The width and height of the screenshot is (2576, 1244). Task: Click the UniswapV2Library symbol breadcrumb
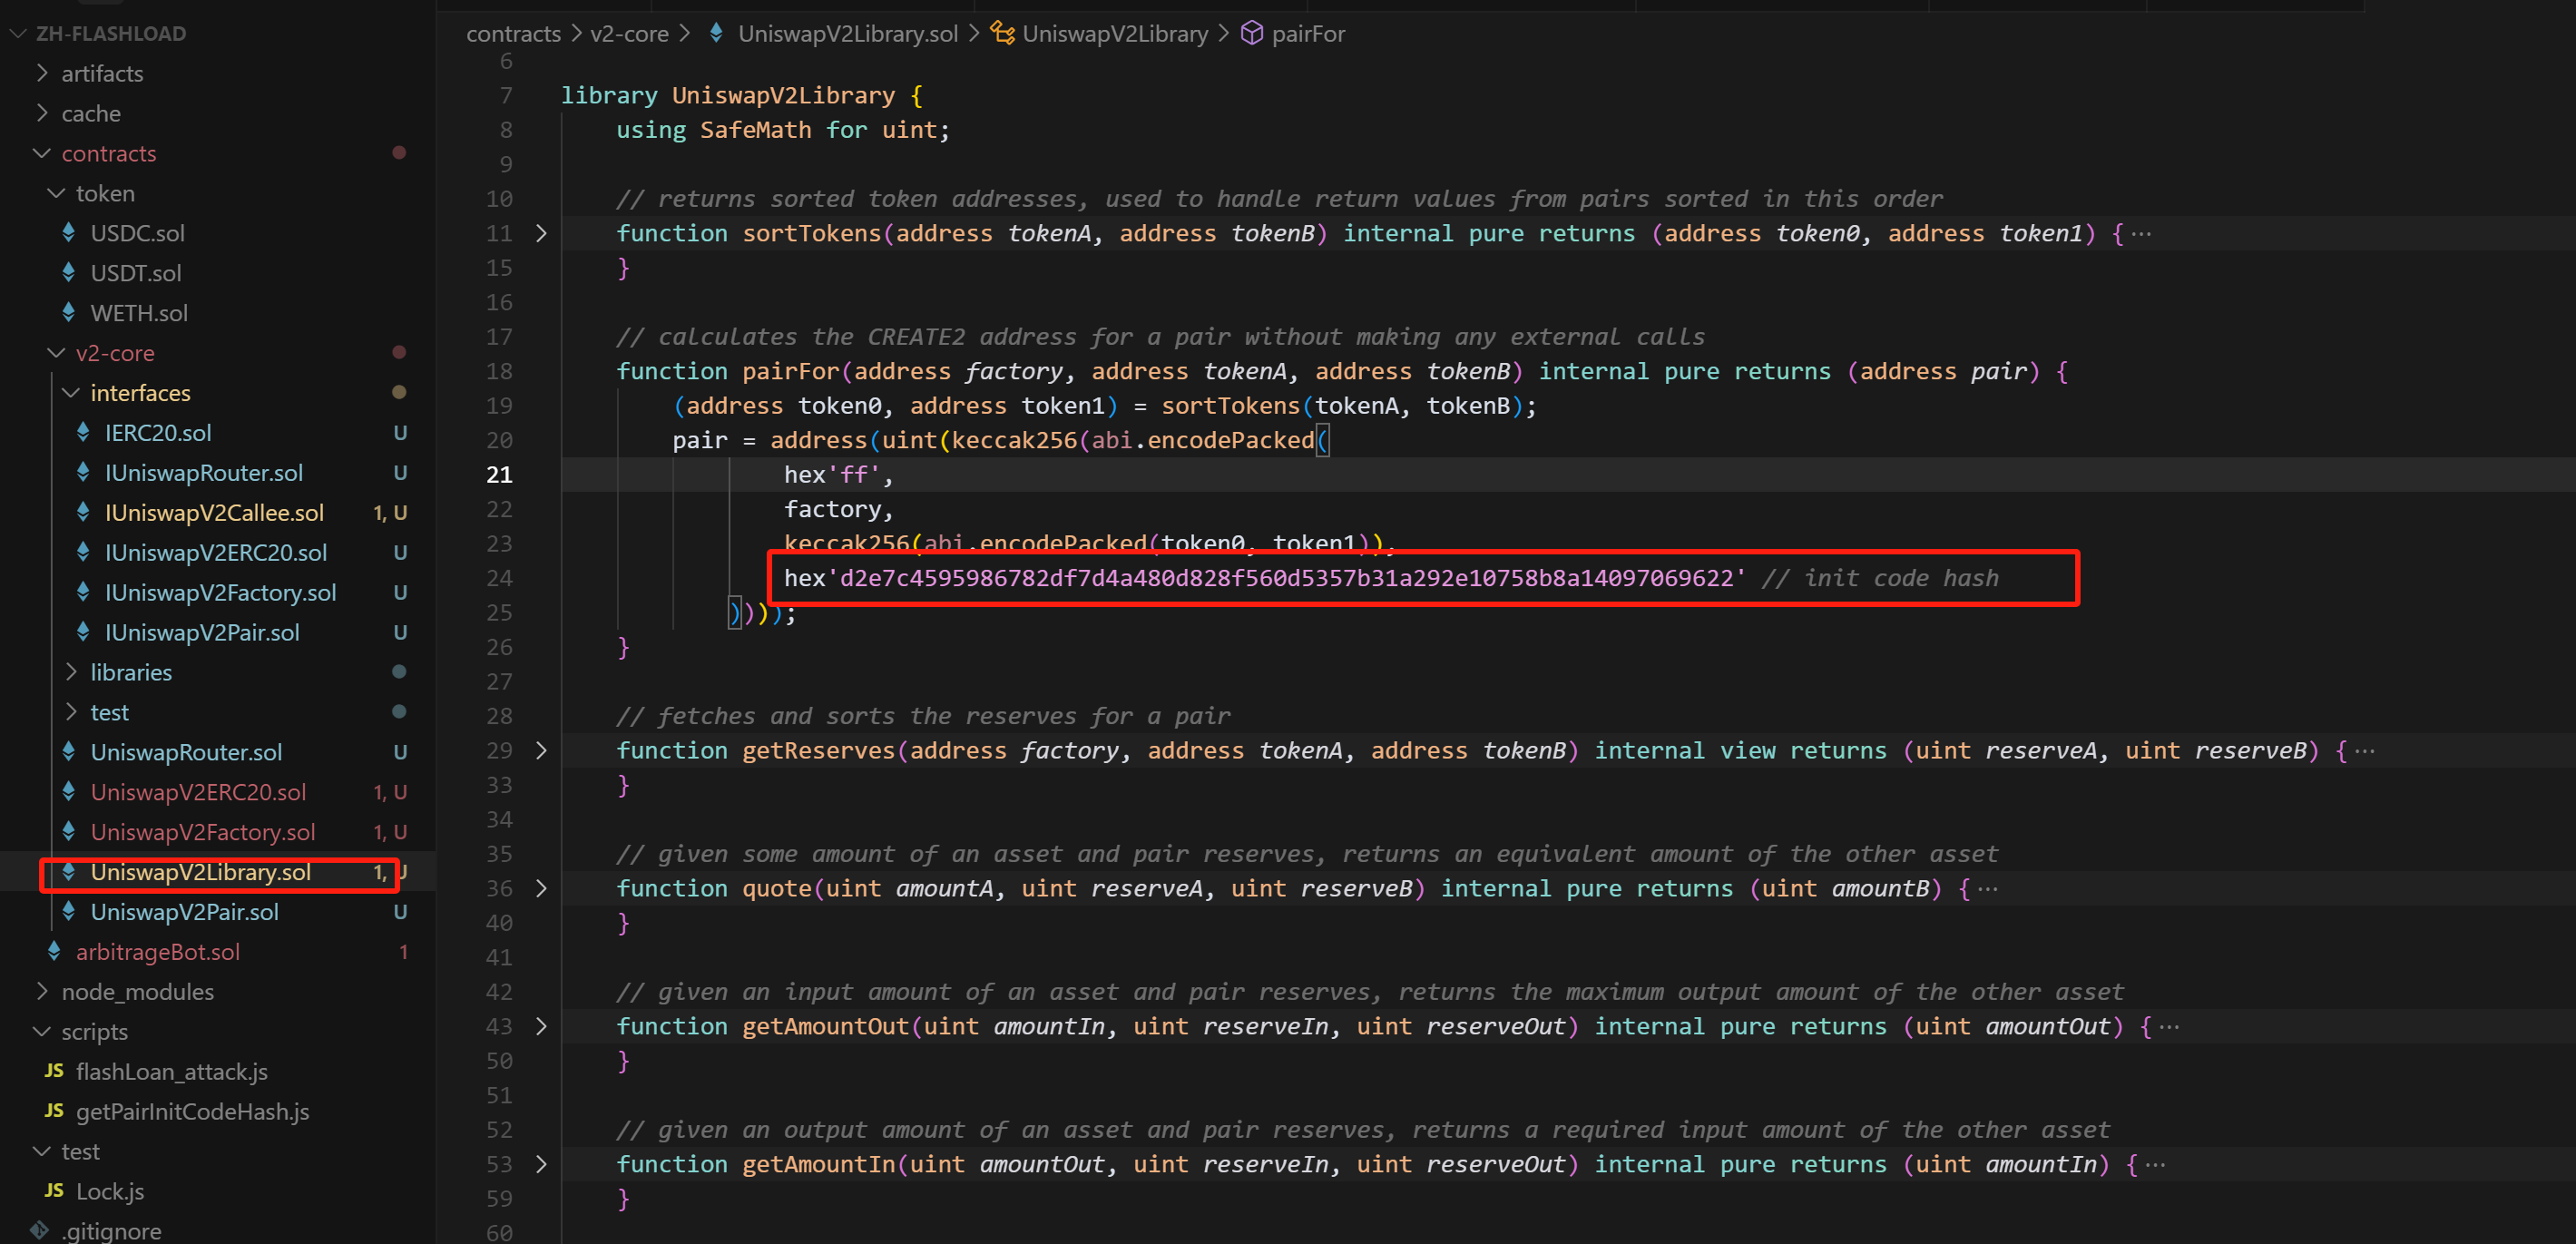(1115, 33)
